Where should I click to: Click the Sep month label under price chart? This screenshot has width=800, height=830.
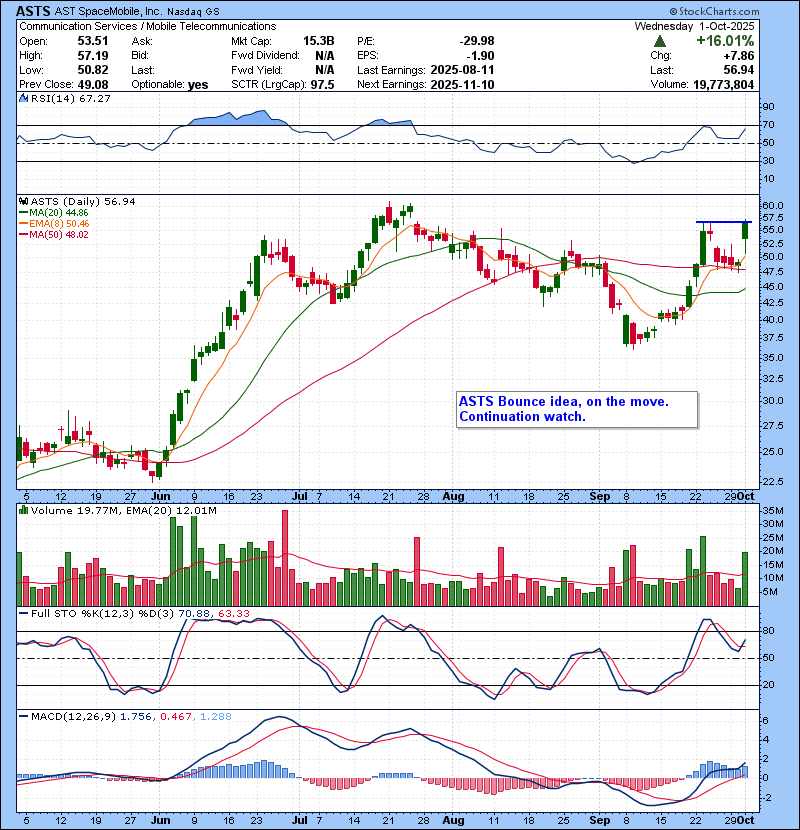click(x=599, y=497)
